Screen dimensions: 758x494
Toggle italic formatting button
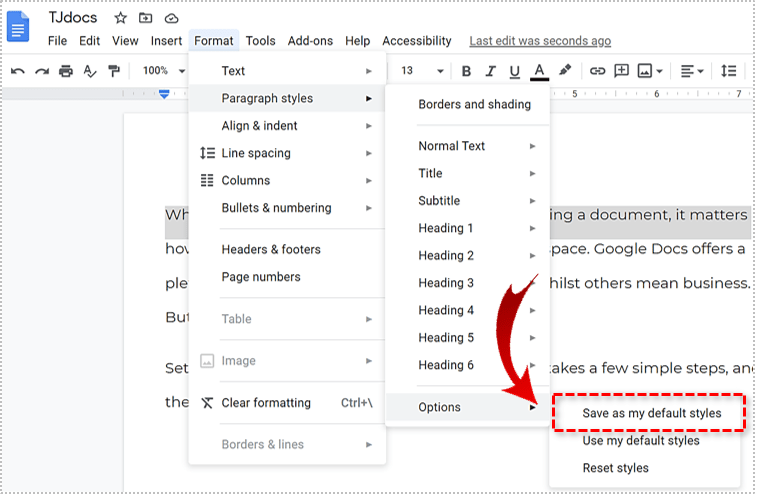pos(490,71)
